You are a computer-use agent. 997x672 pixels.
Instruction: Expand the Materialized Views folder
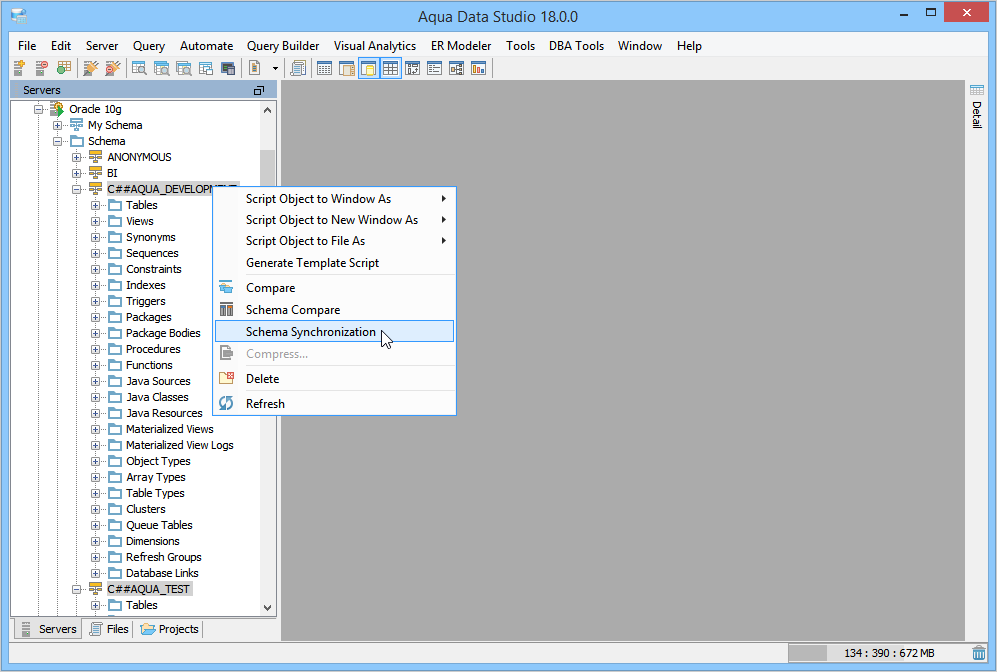tap(95, 429)
